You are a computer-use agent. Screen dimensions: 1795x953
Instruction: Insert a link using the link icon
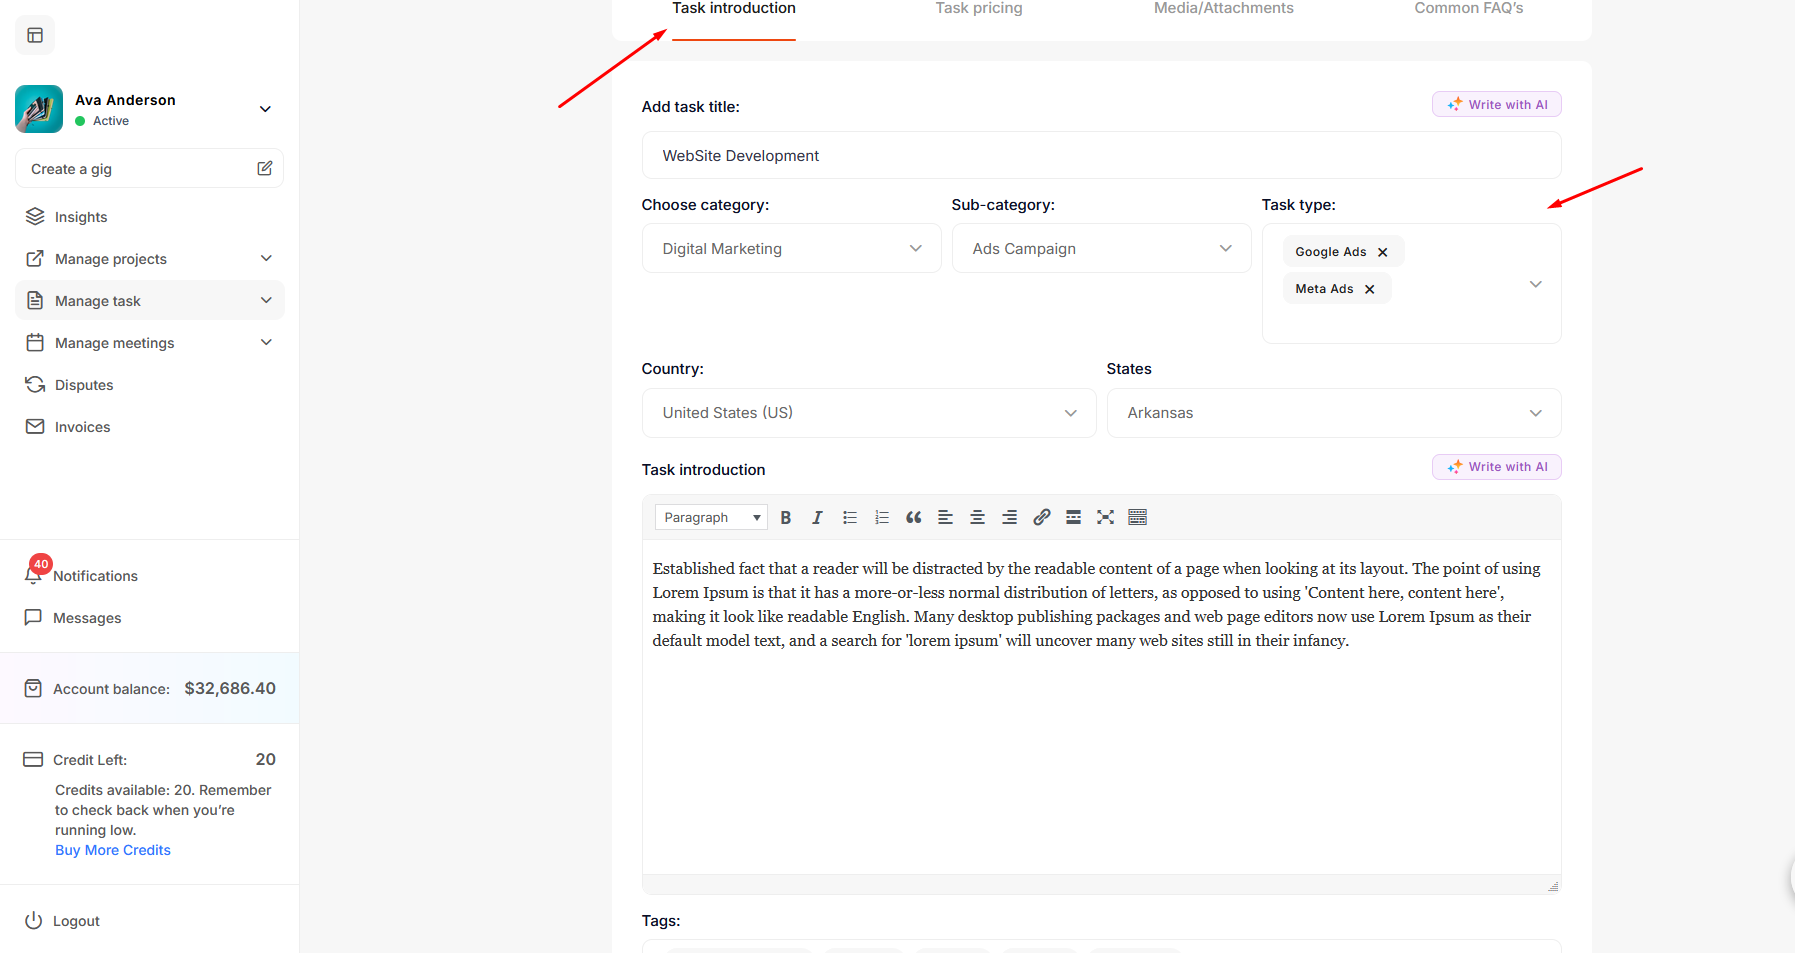pos(1041,517)
